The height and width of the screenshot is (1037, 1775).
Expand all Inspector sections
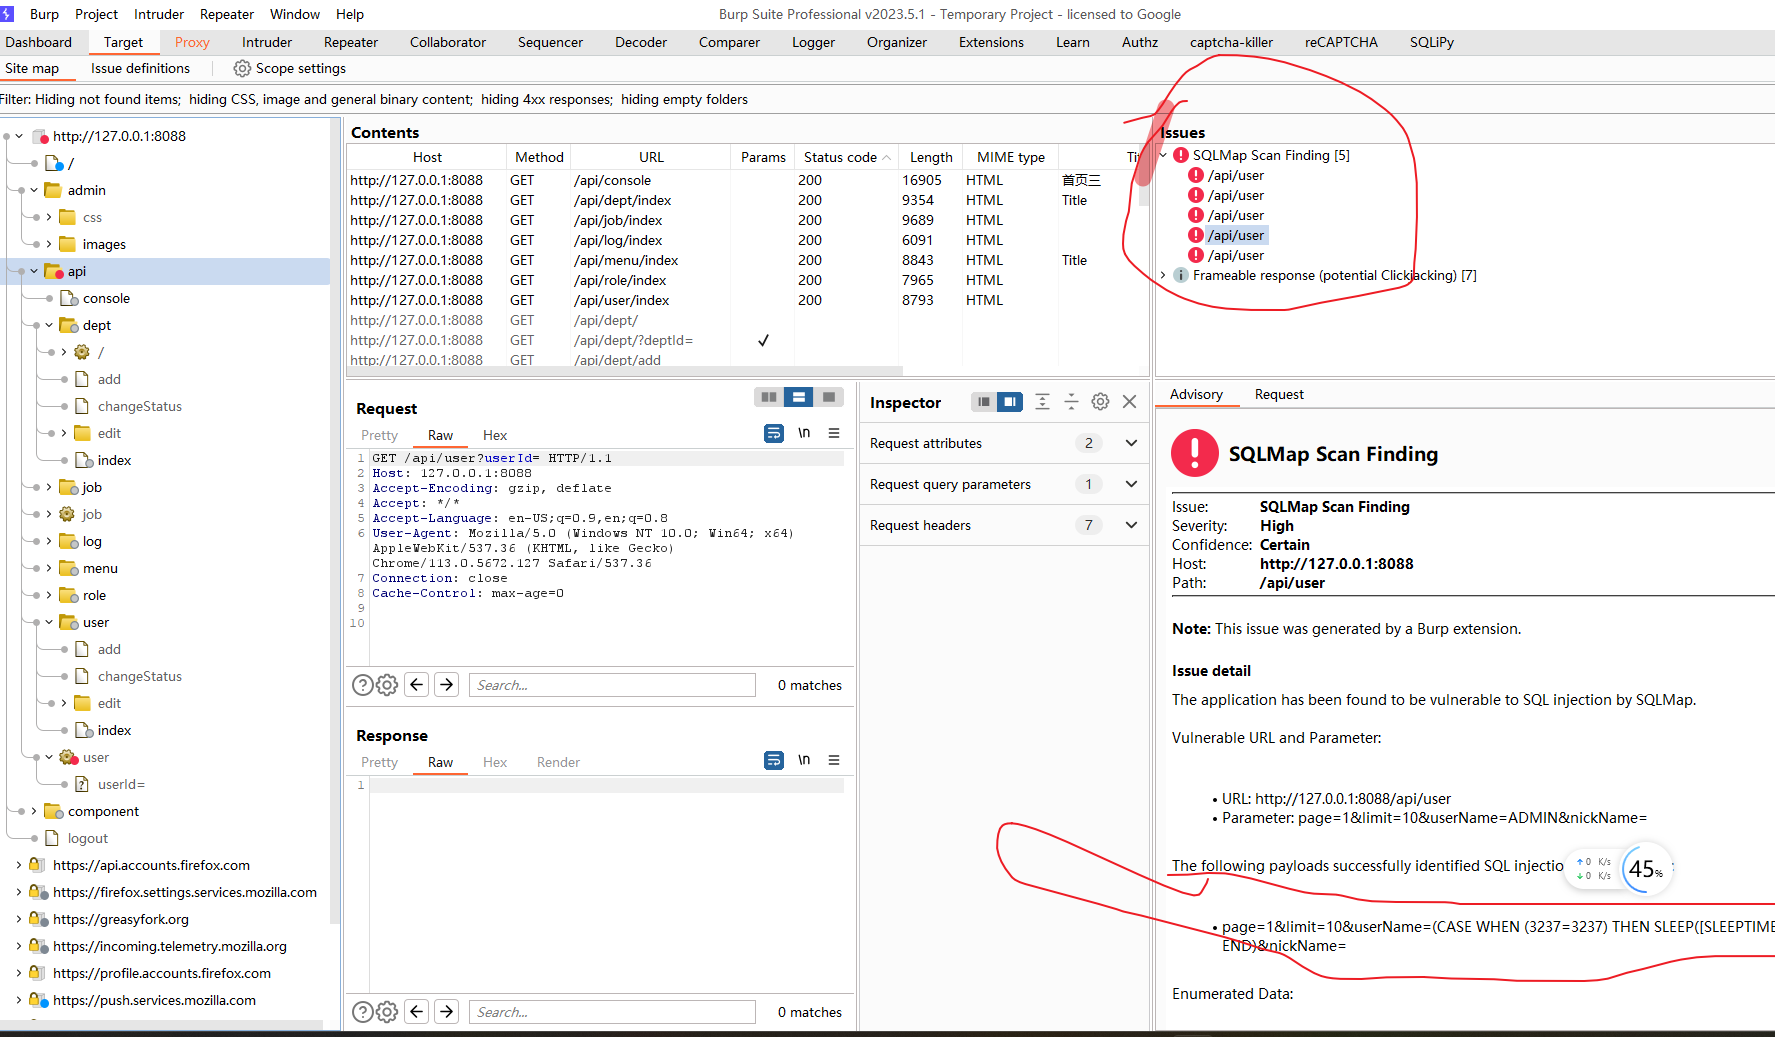pos(1042,401)
